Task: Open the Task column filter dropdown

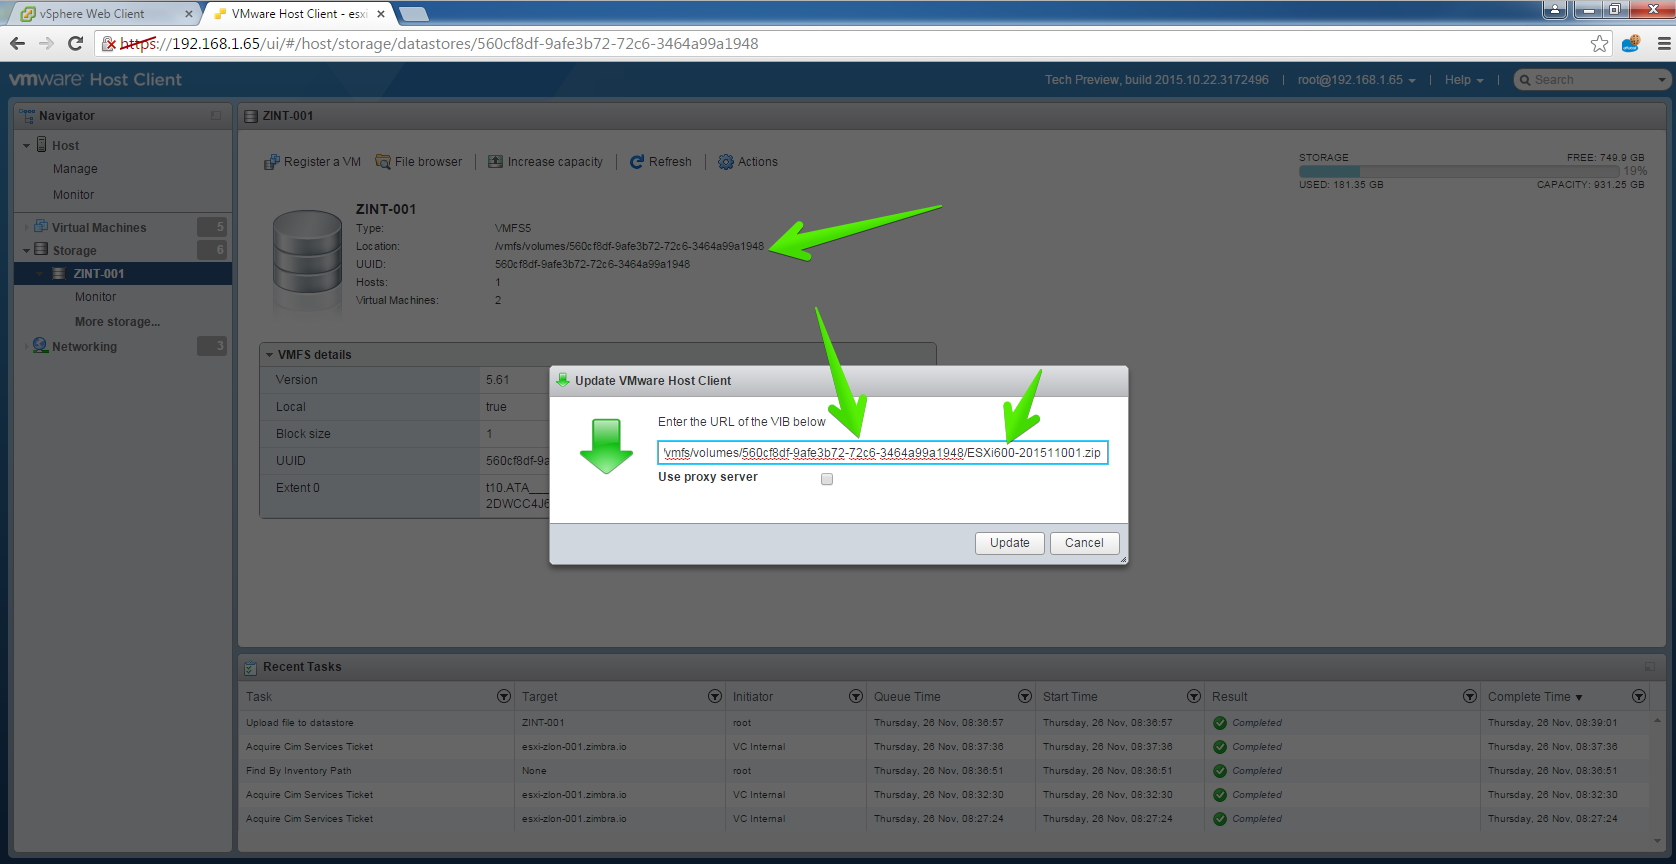Action: click(504, 696)
